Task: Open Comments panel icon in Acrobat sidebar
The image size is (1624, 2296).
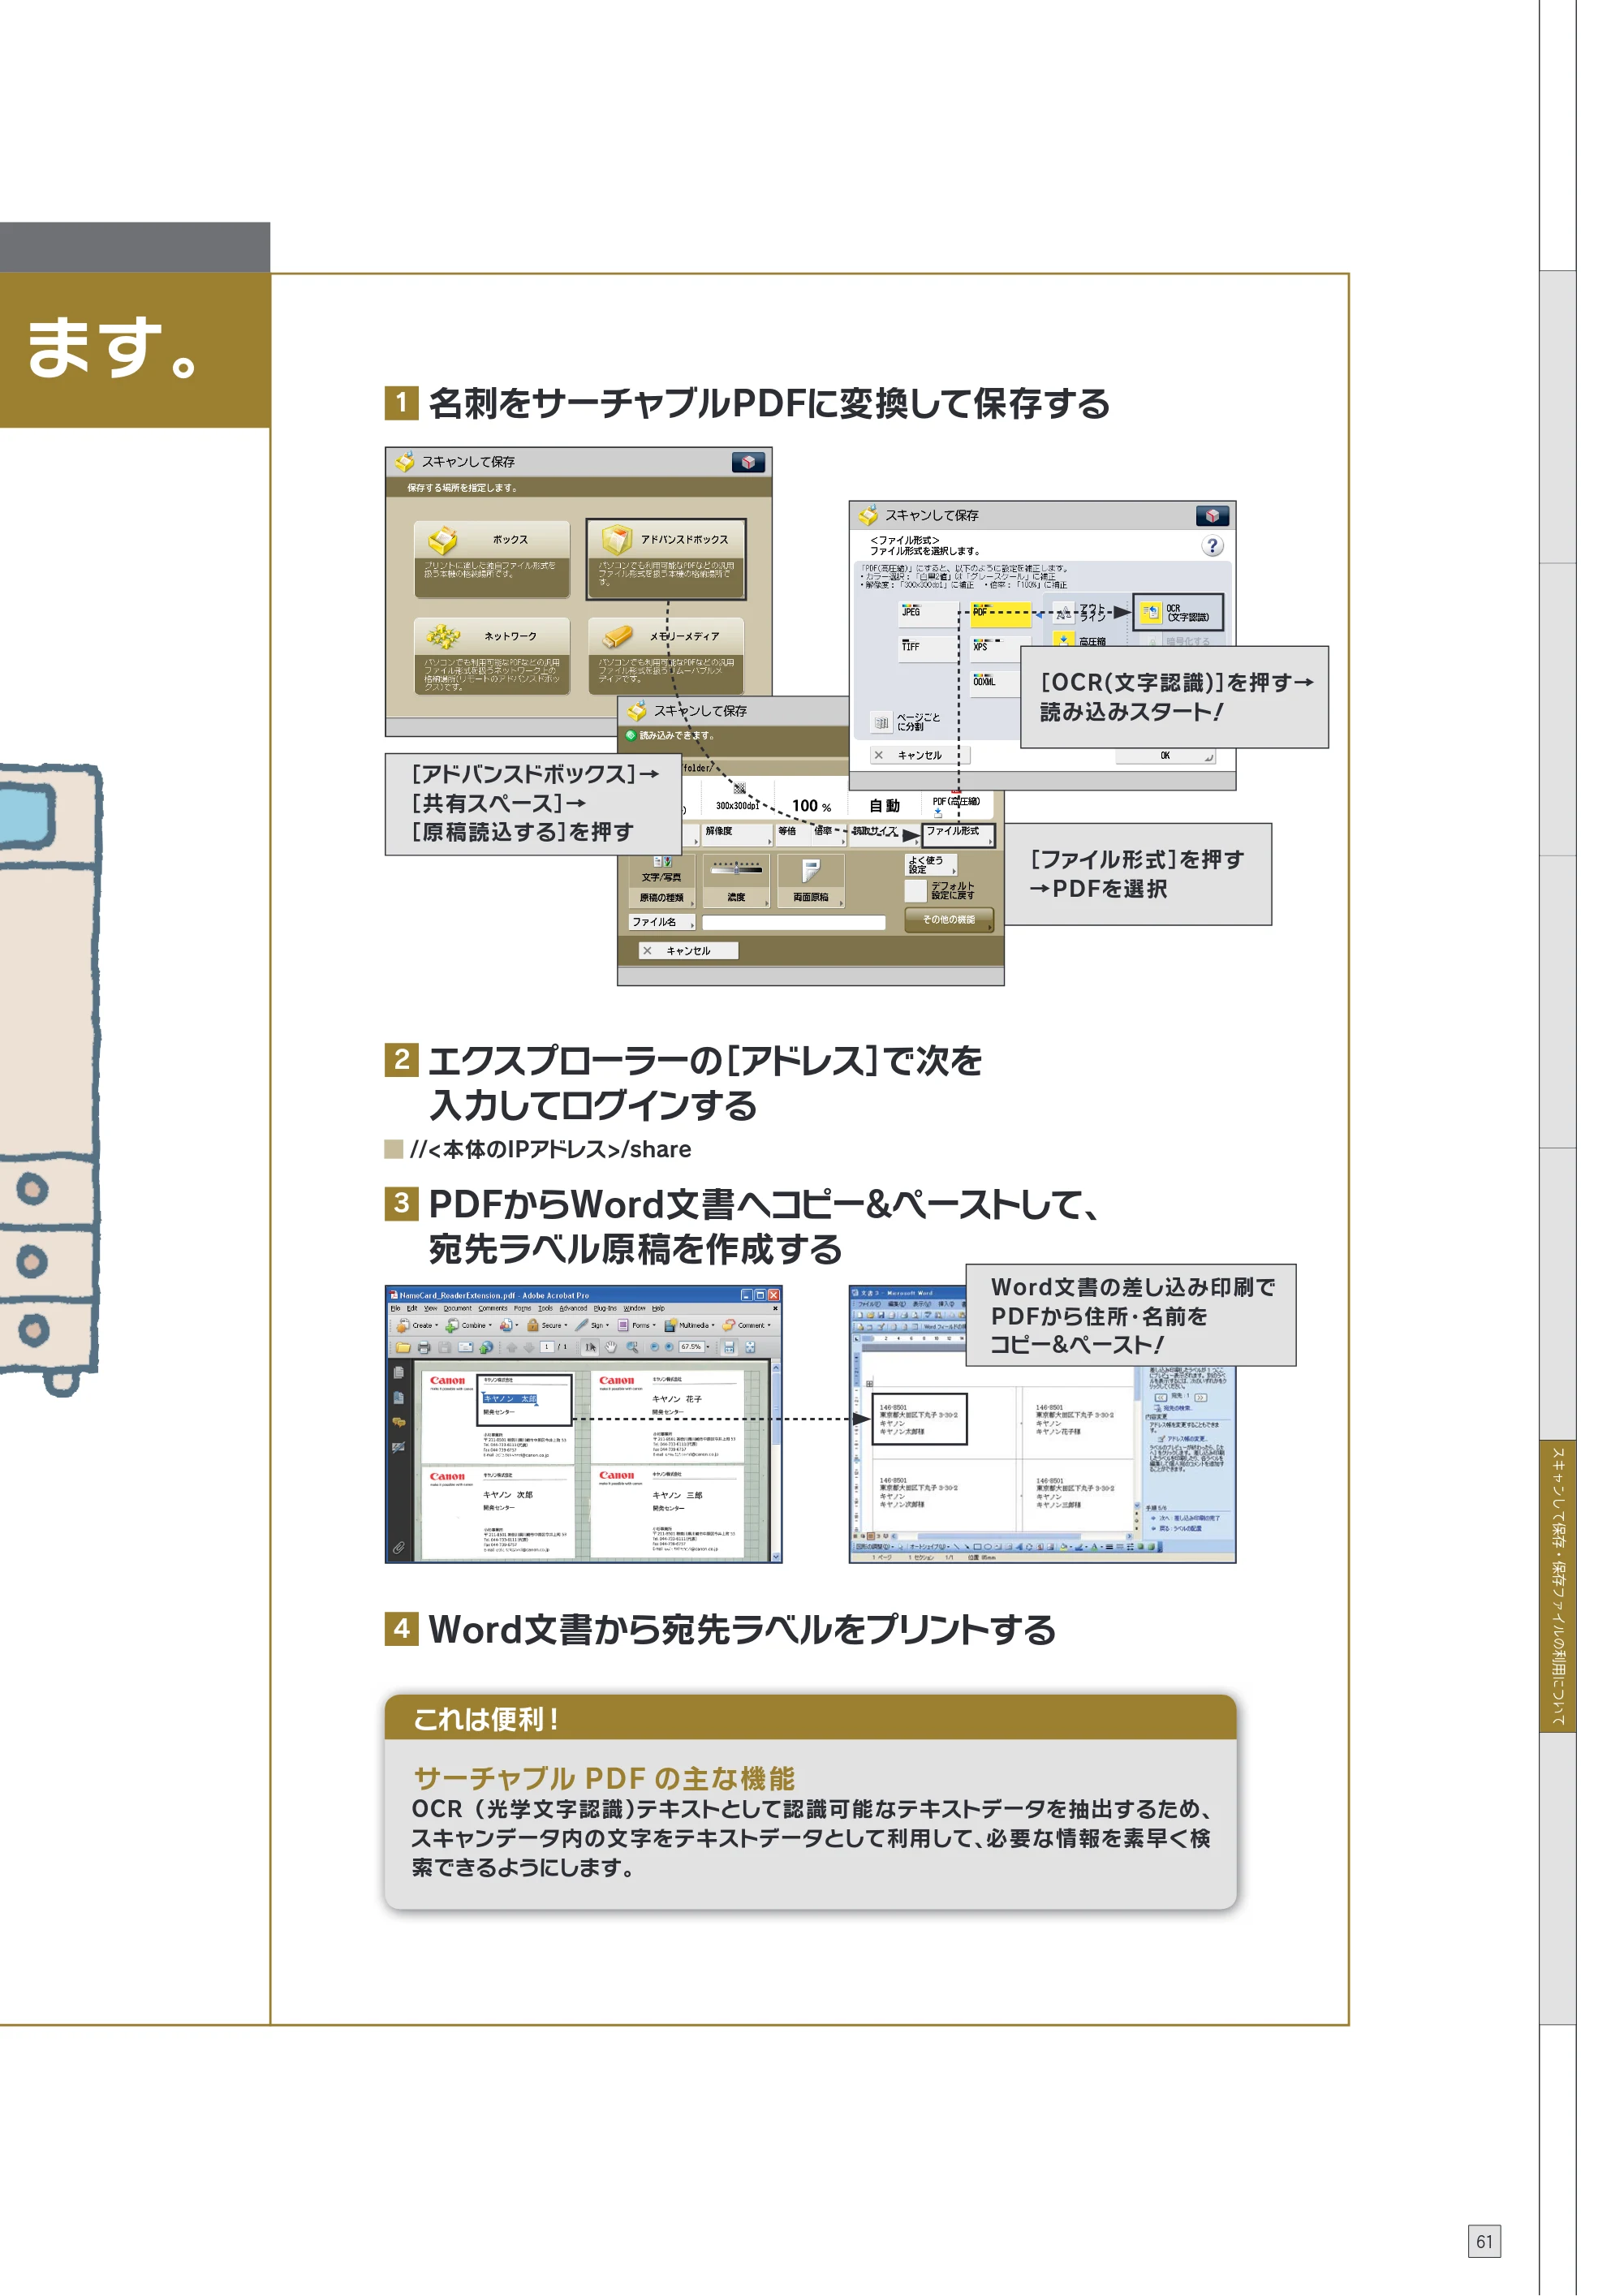Action: coord(398,1421)
